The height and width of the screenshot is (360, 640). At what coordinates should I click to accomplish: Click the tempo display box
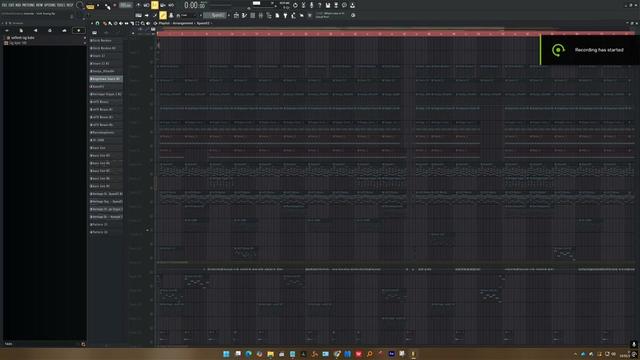coord(126,5)
